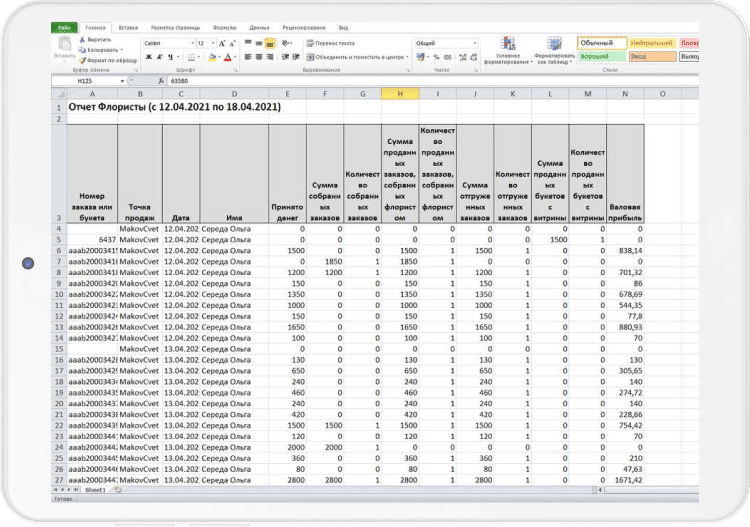The image size is (750, 527).
Task: Apply yellow fill color bucket
Action: [x=212, y=57]
